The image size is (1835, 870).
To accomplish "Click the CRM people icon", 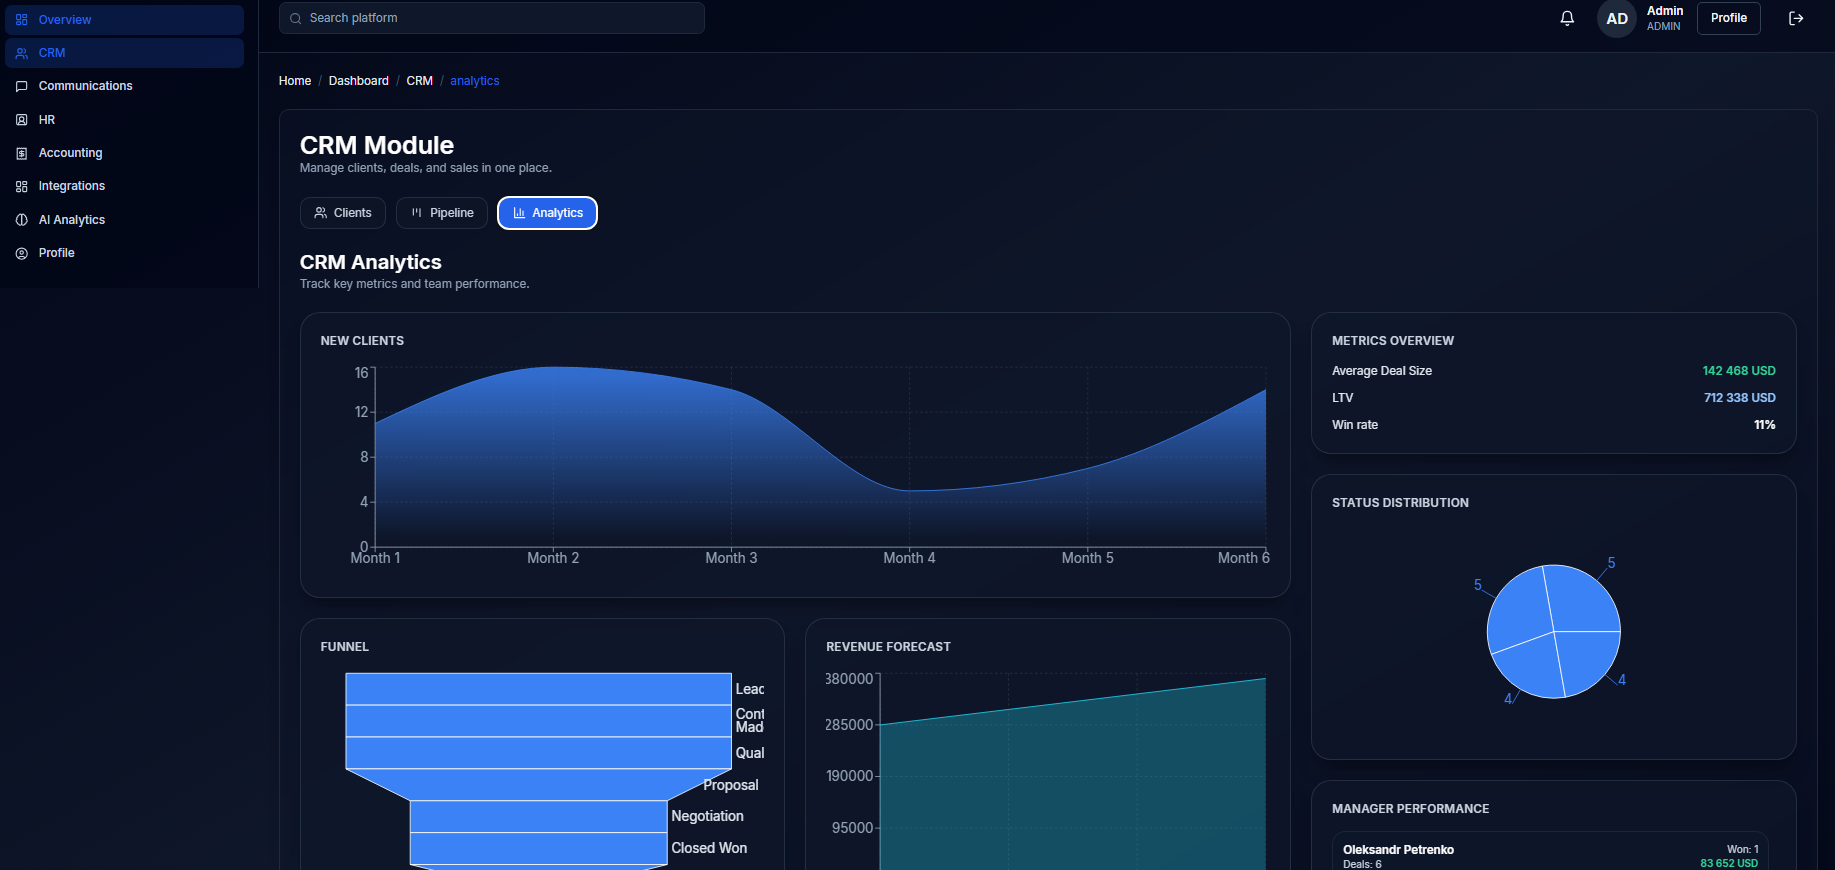I will [x=22, y=53].
